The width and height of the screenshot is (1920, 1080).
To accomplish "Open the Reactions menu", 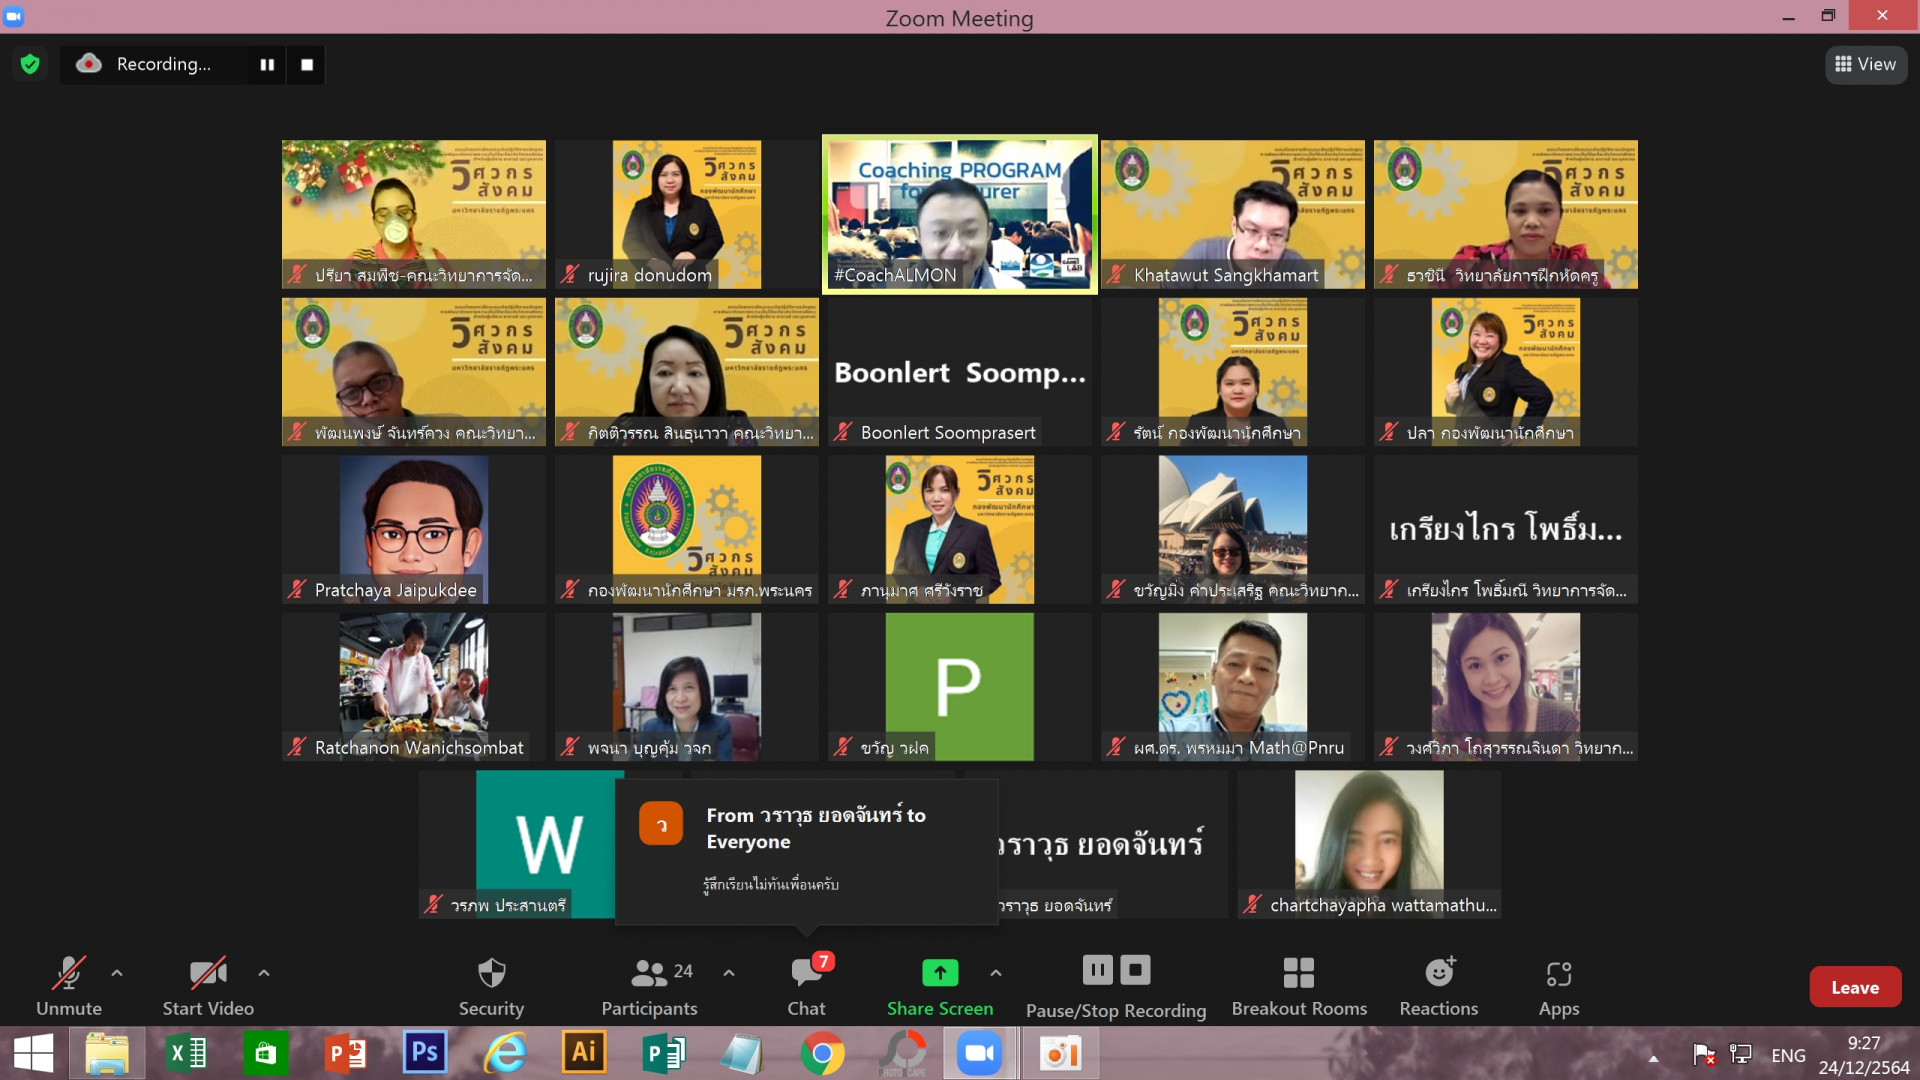I will click(x=1438, y=973).
